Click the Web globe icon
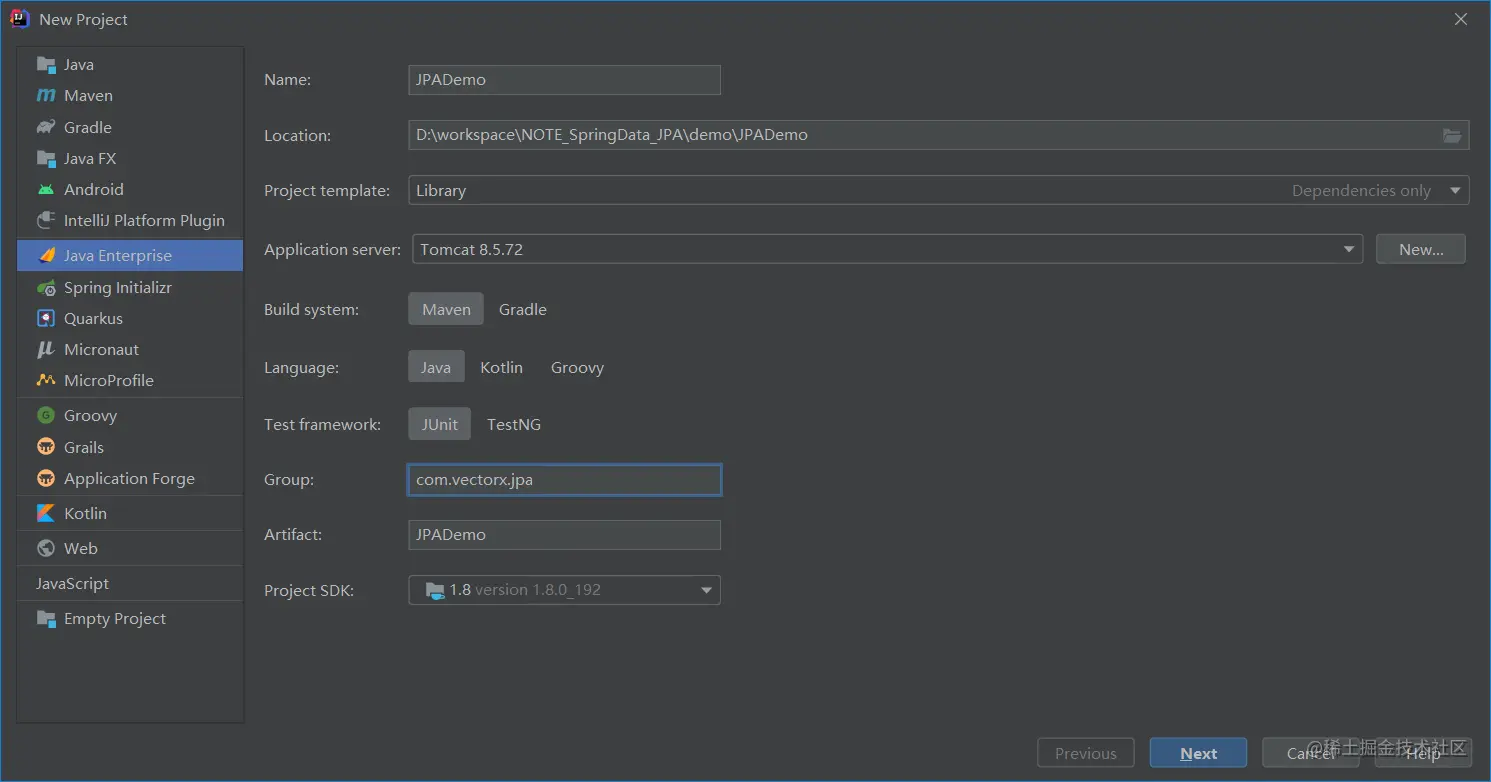 click(46, 548)
